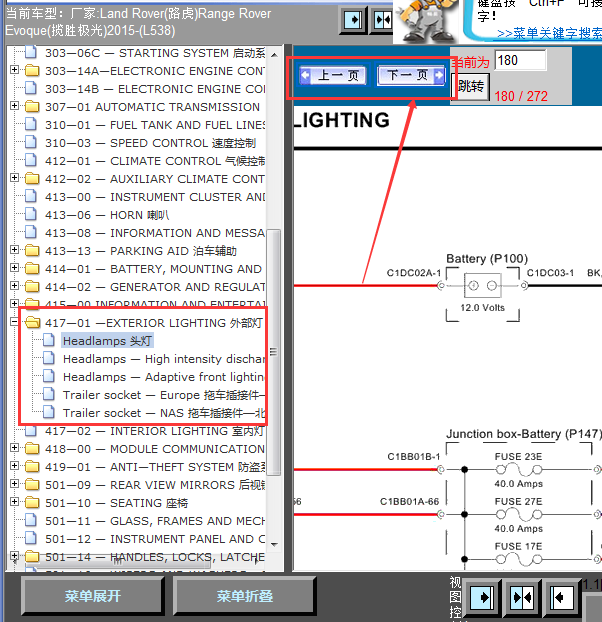This screenshot has height=622, width=602.
Task: Click the bottom view-control collapse-left arrow icon
Action: (x=561, y=597)
